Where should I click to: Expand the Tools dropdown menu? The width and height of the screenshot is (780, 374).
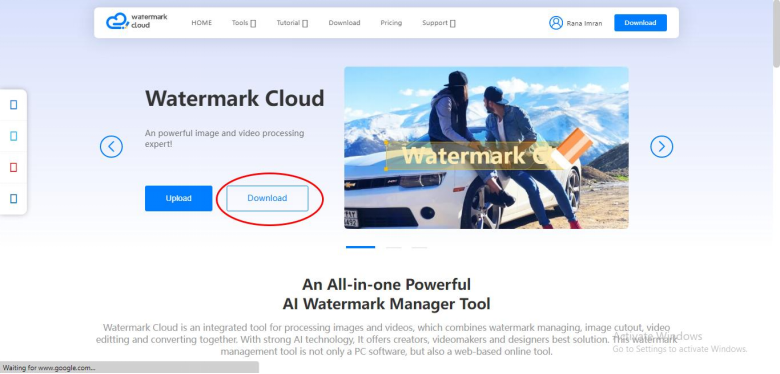pos(244,23)
